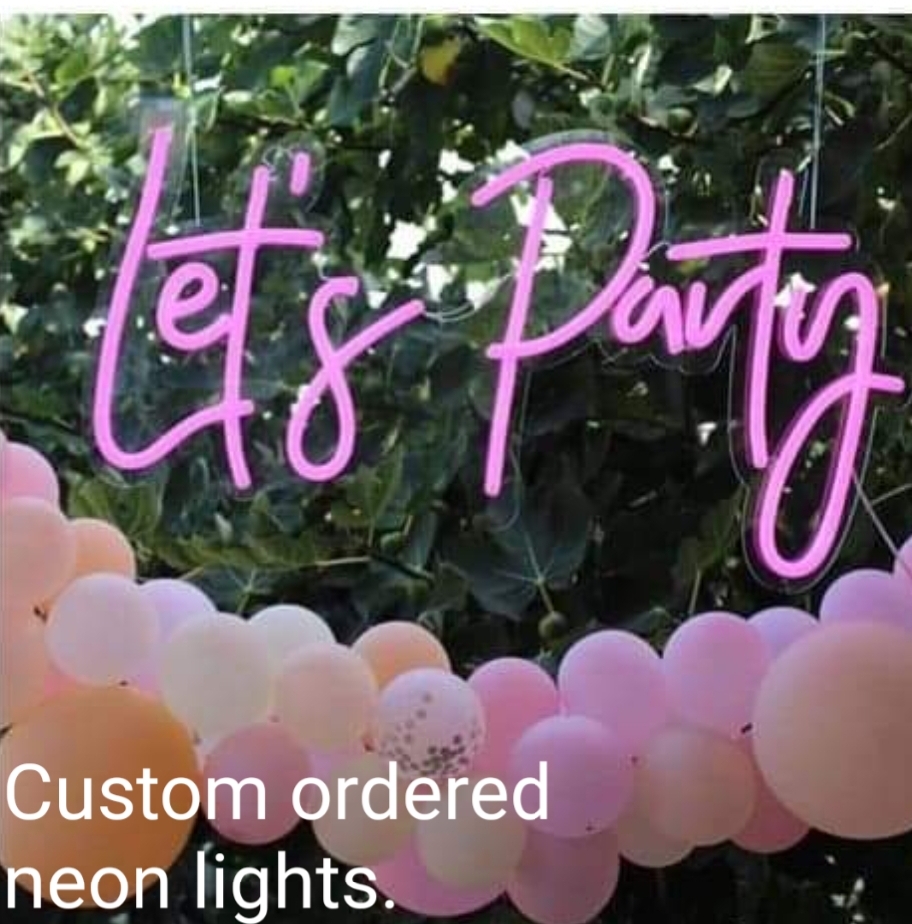Select the "Custom ordered" caption line

(277, 791)
